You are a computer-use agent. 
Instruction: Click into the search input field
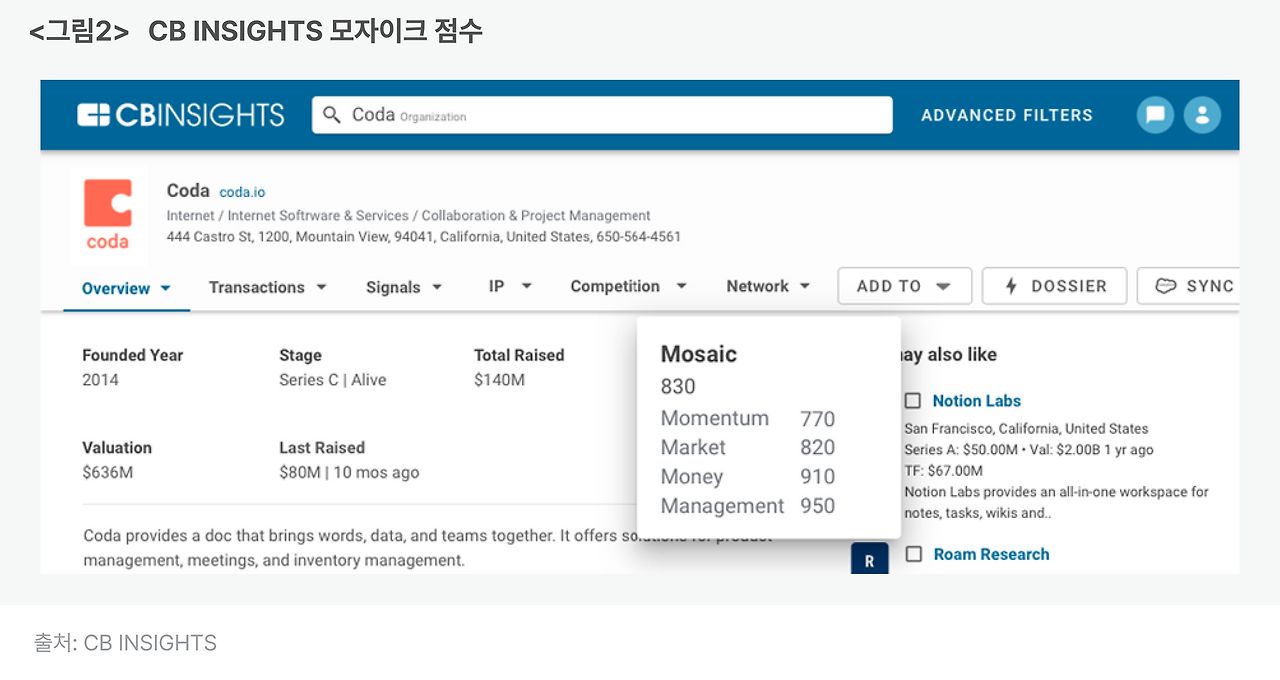620,115
